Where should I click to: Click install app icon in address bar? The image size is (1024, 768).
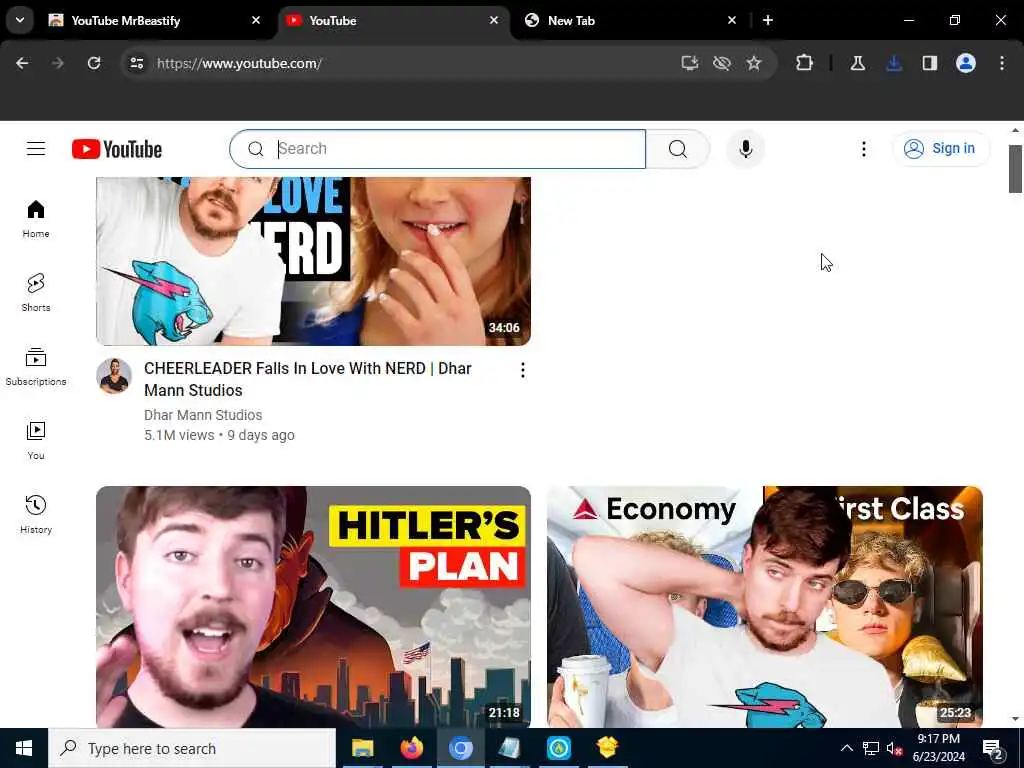(x=690, y=63)
